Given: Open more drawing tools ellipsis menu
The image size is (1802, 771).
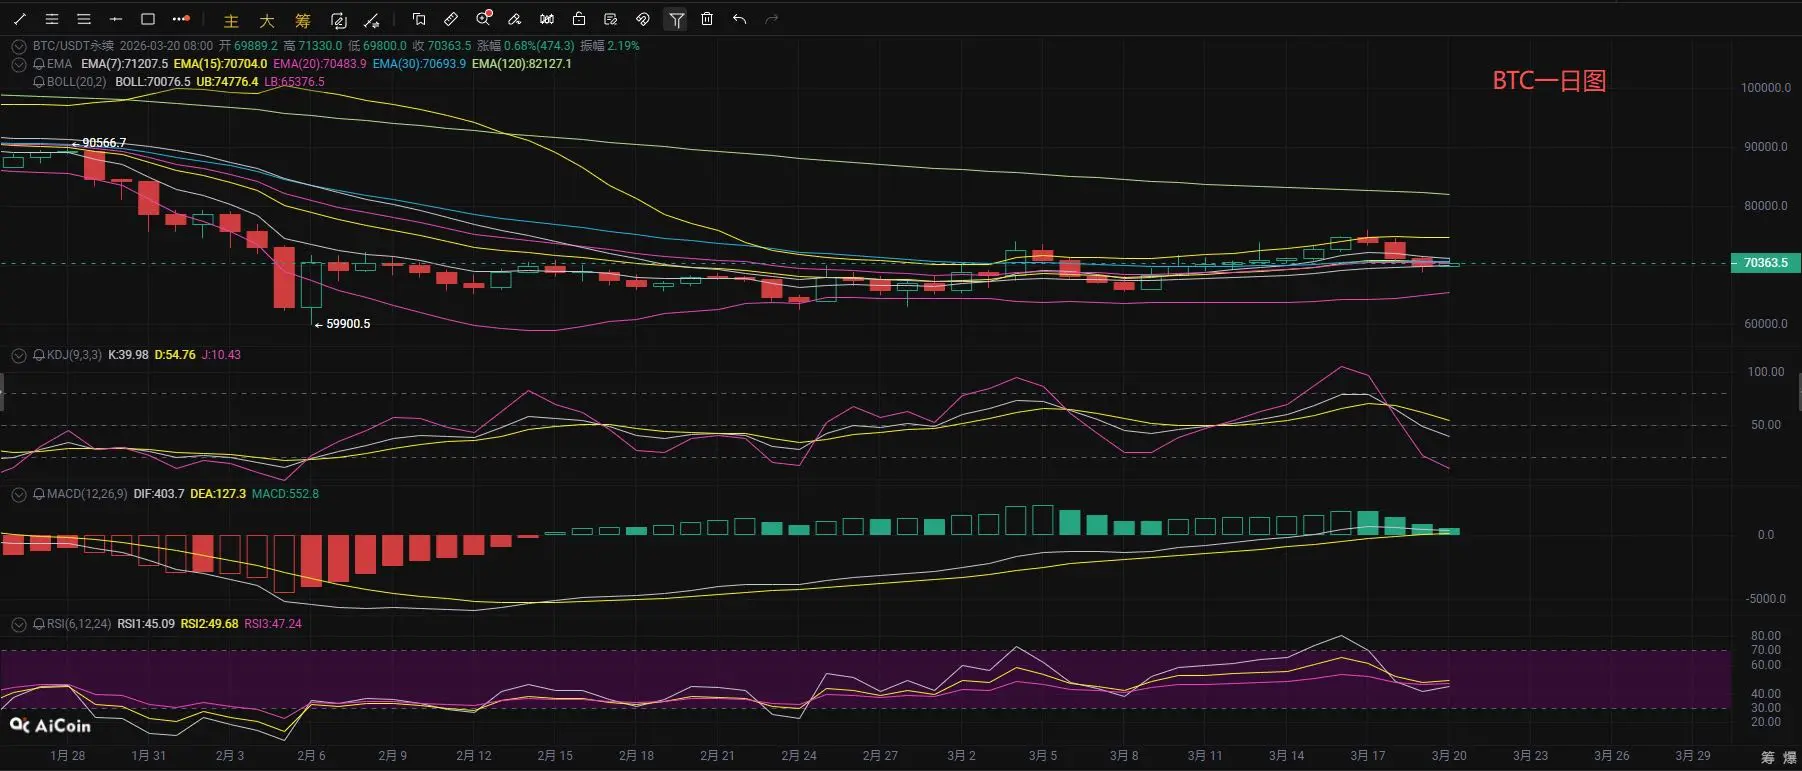Looking at the screenshot, I should (x=181, y=19).
